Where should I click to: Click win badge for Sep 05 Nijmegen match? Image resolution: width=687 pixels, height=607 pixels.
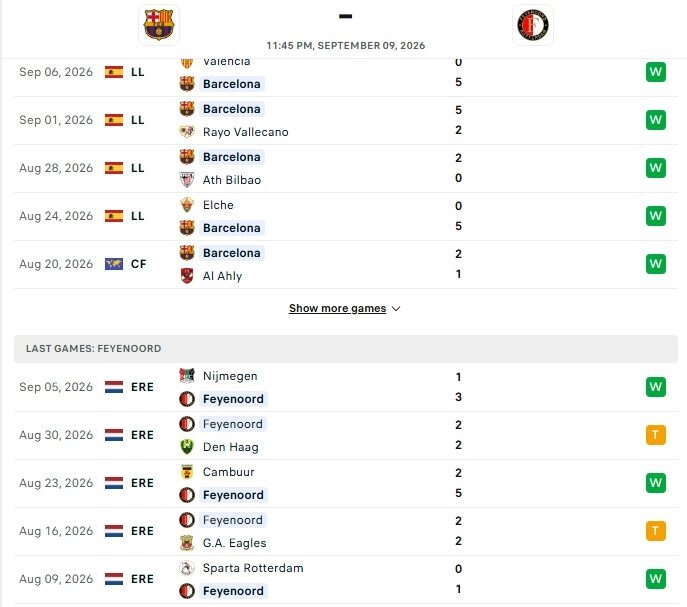655,387
